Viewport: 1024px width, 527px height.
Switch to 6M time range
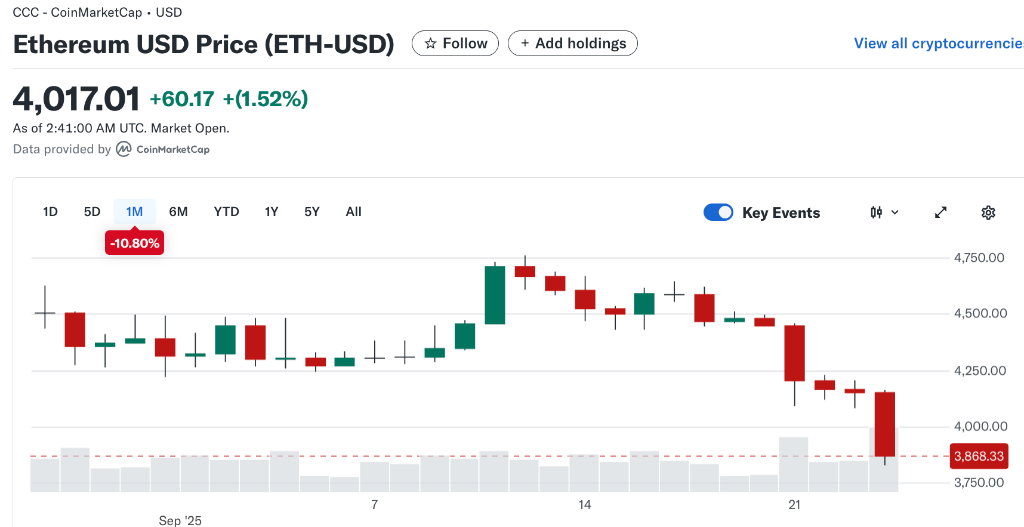click(178, 211)
